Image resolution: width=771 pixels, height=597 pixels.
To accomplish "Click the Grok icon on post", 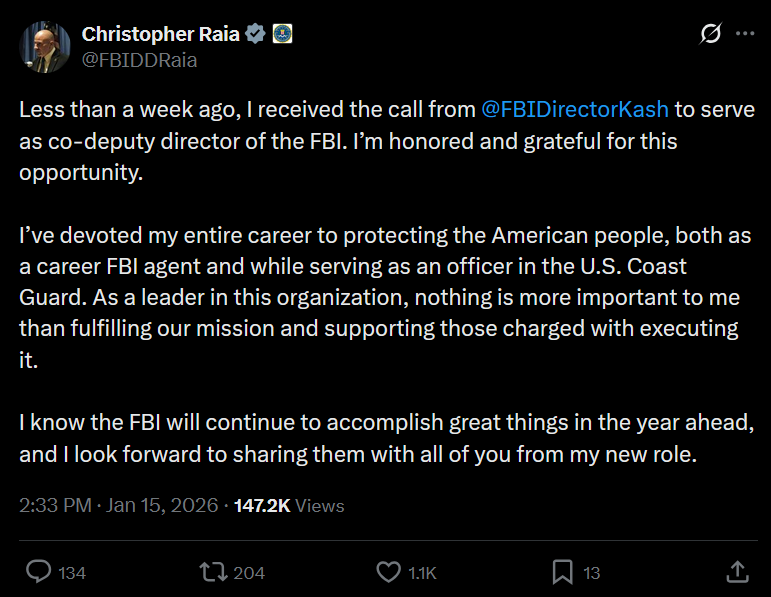I will click(710, 34).
